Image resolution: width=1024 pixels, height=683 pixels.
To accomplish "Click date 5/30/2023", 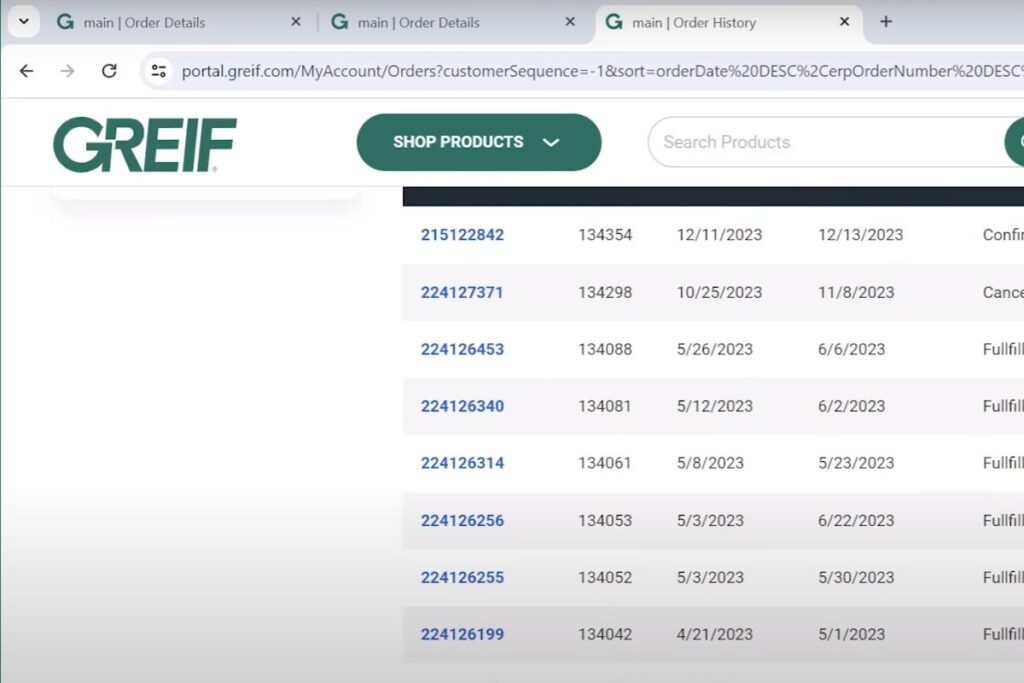I will (856, 577).
